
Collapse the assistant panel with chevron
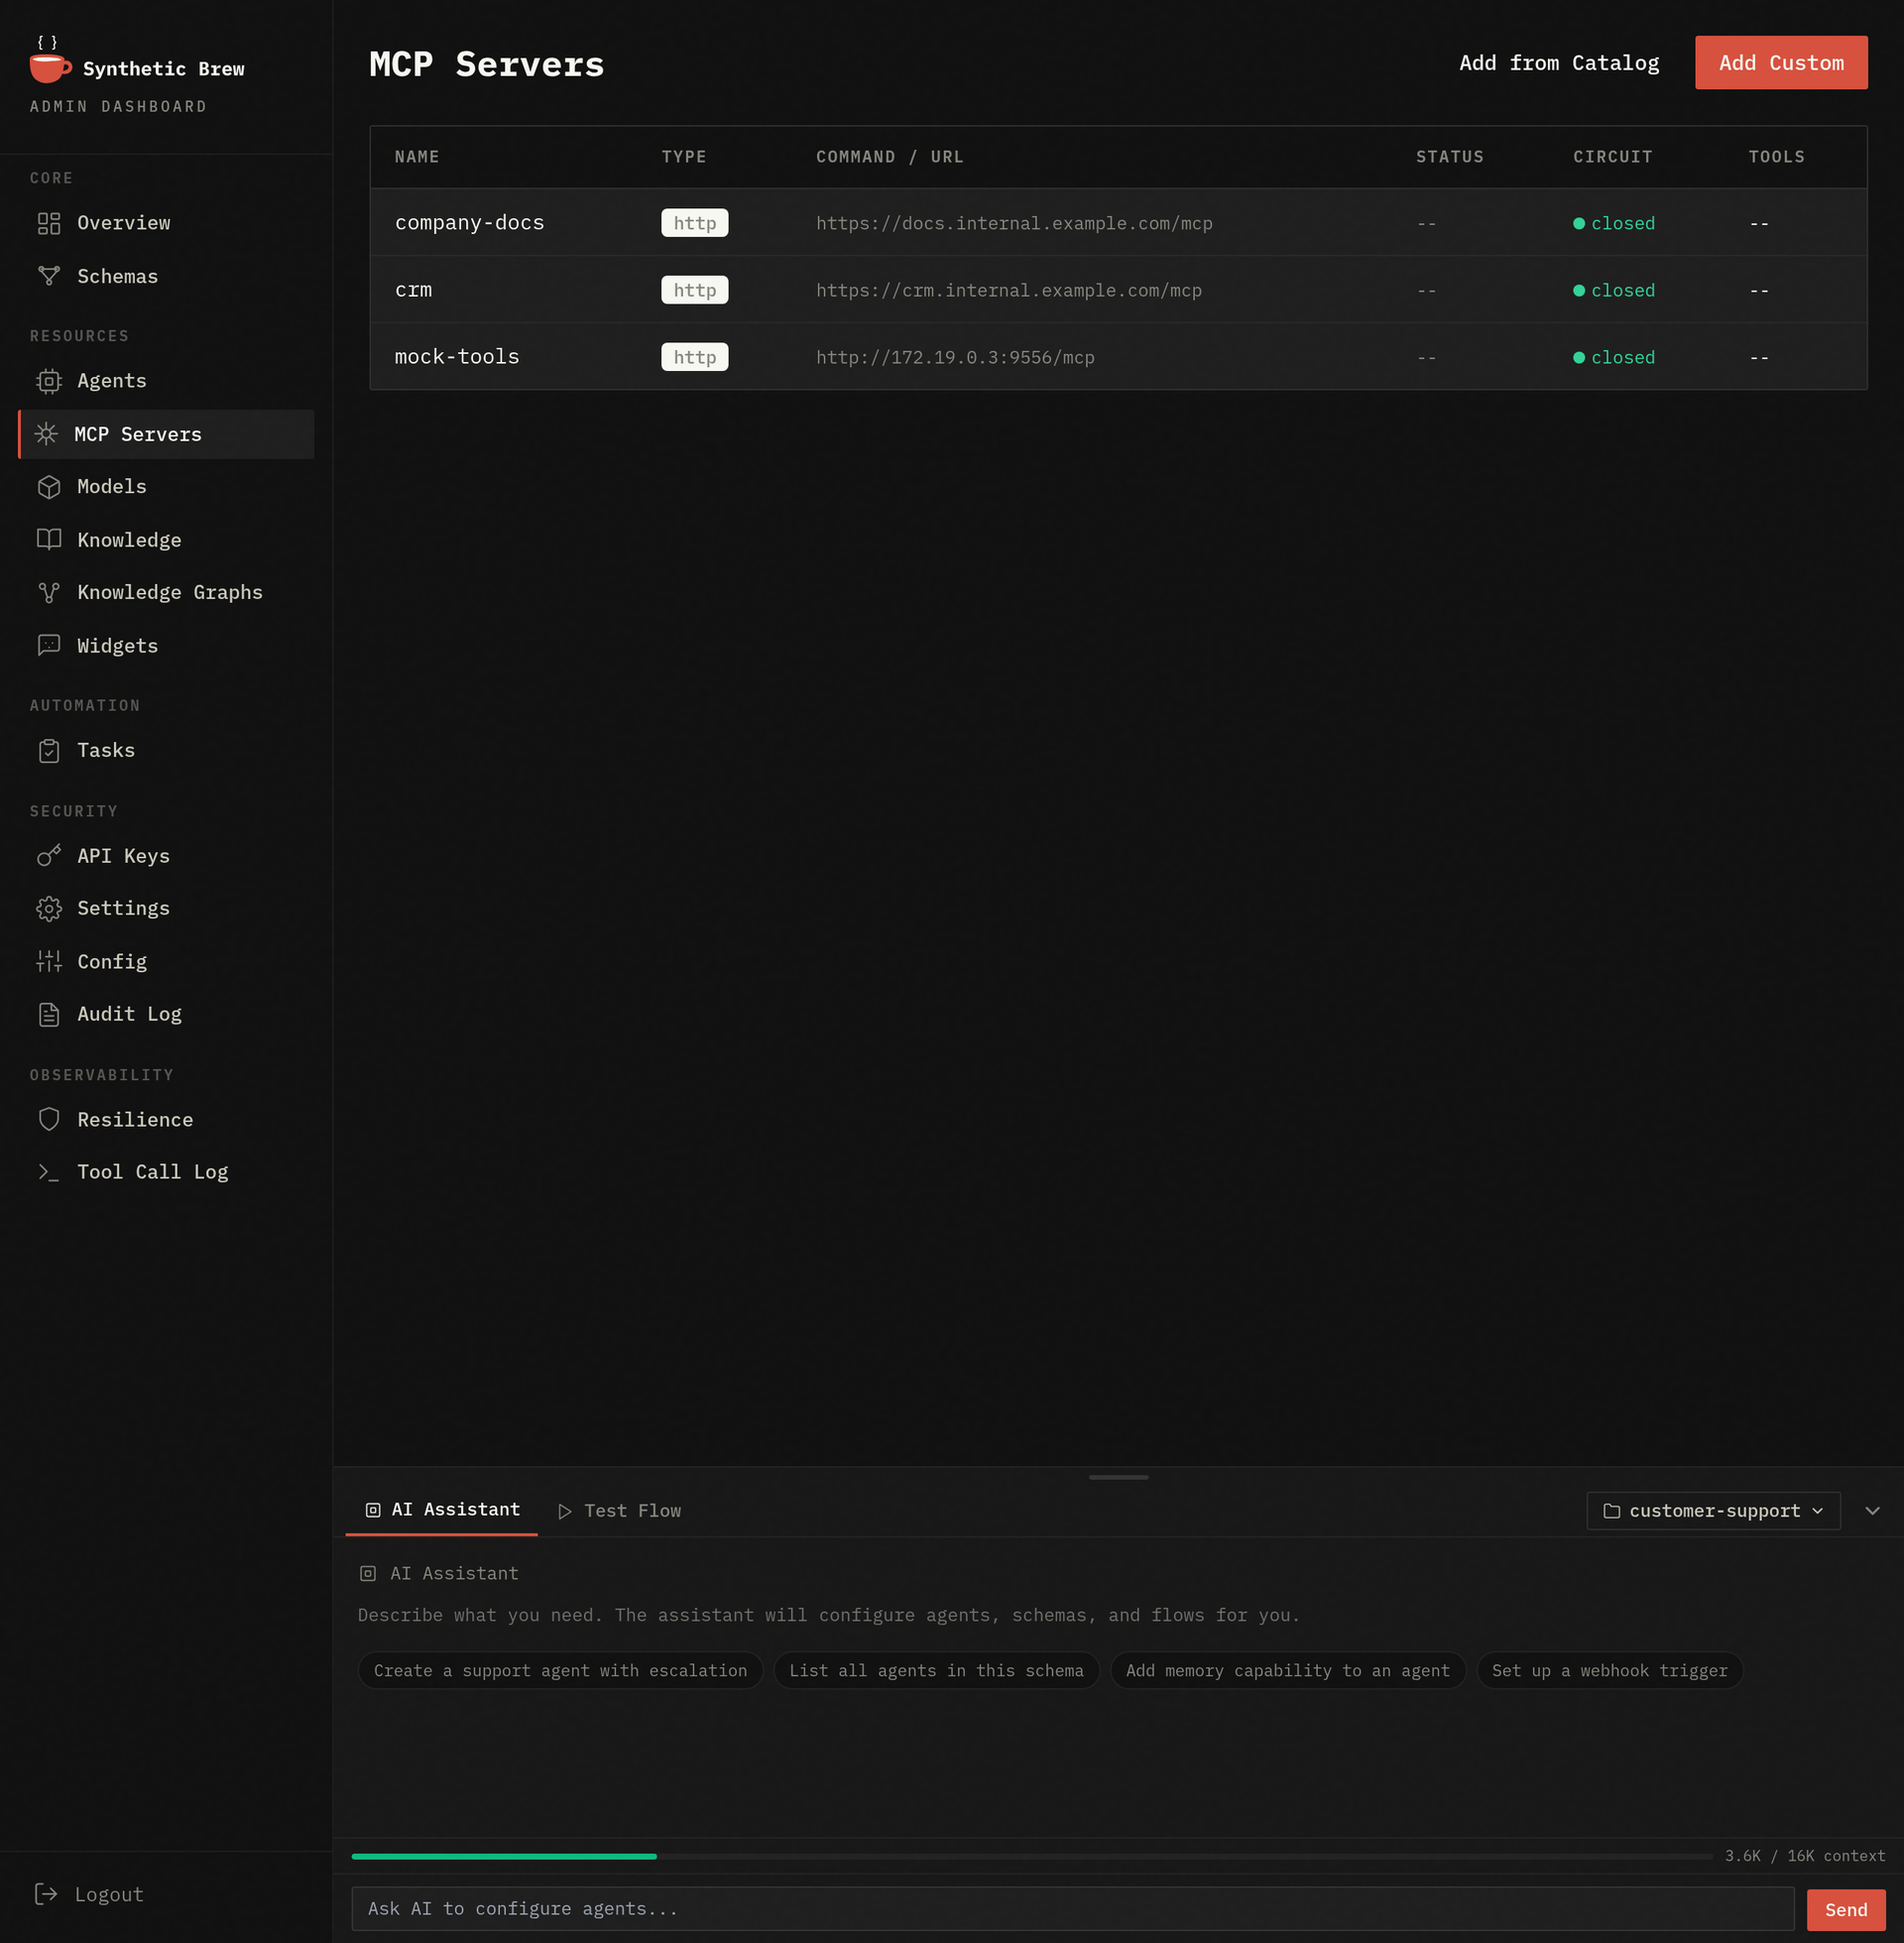coord(1872,1511)
